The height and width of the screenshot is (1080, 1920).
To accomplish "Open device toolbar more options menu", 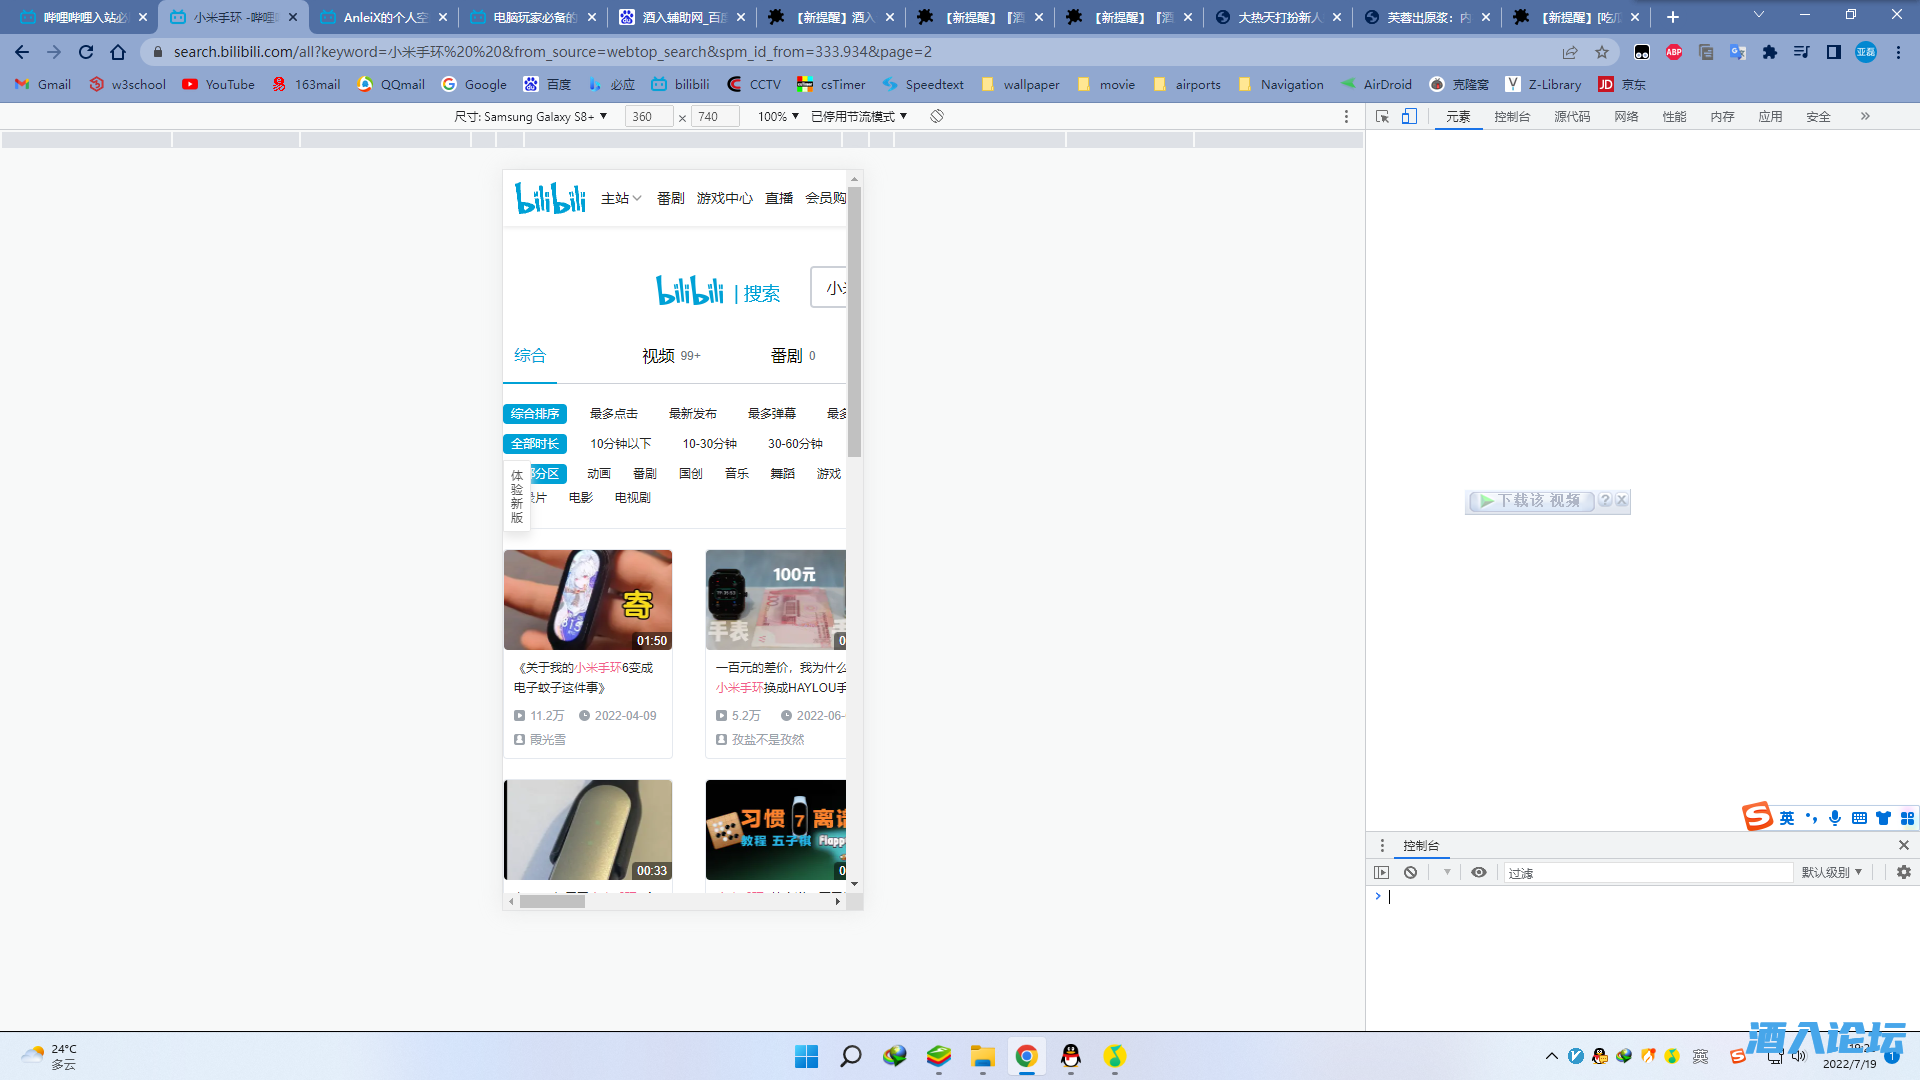I will coord(1346,117).
